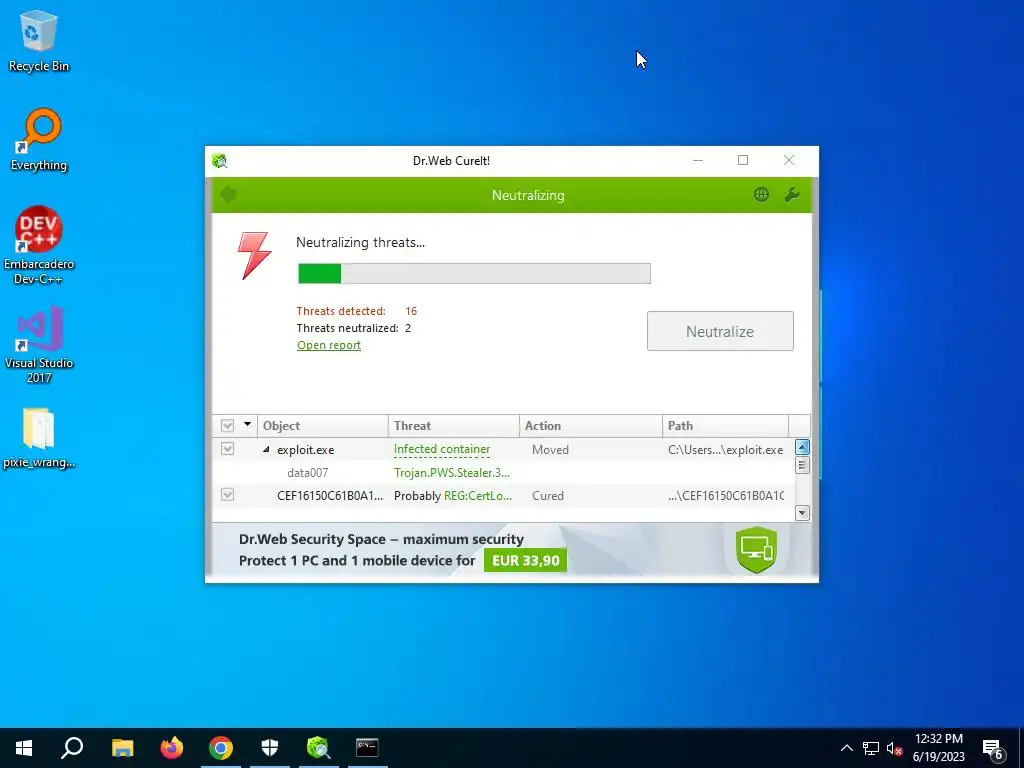Image resolution: width=1024 pixels, height=768 pixels.
Task: Select the exploit.exe object name
Action: coord(305,450)
